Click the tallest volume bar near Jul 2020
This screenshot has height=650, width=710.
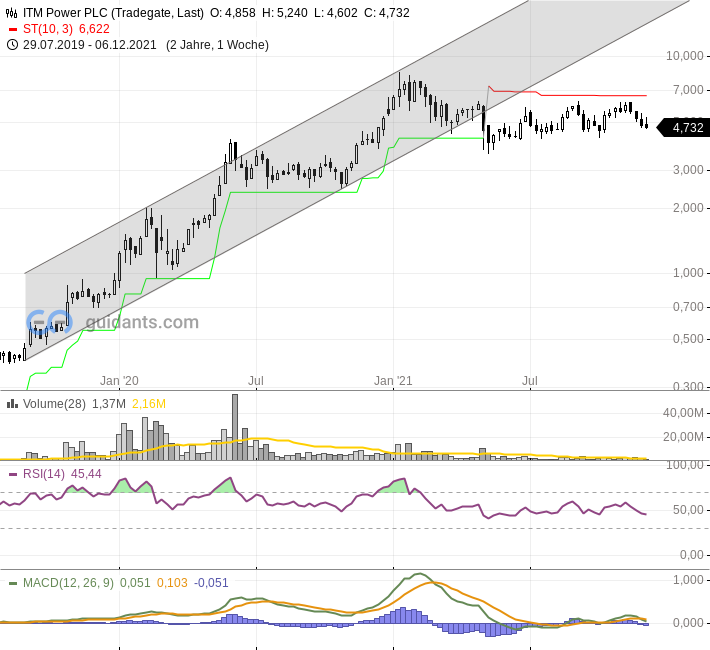(235, 427)
